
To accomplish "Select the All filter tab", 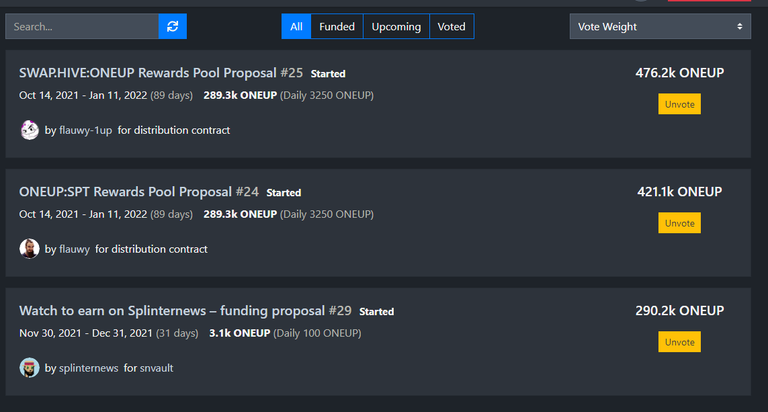I will 296,26.
